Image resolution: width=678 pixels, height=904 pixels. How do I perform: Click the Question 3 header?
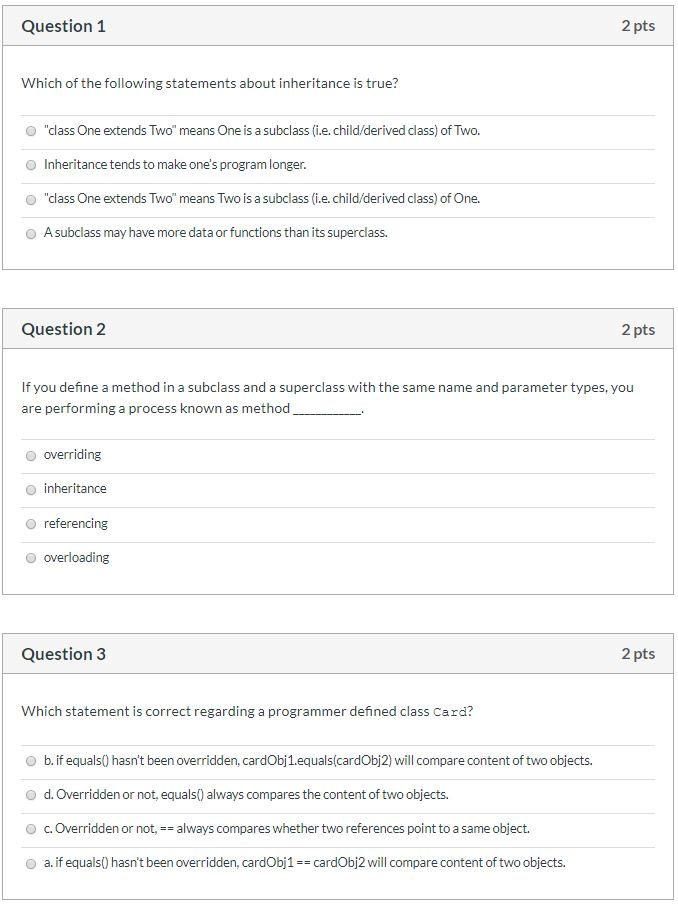63,653
